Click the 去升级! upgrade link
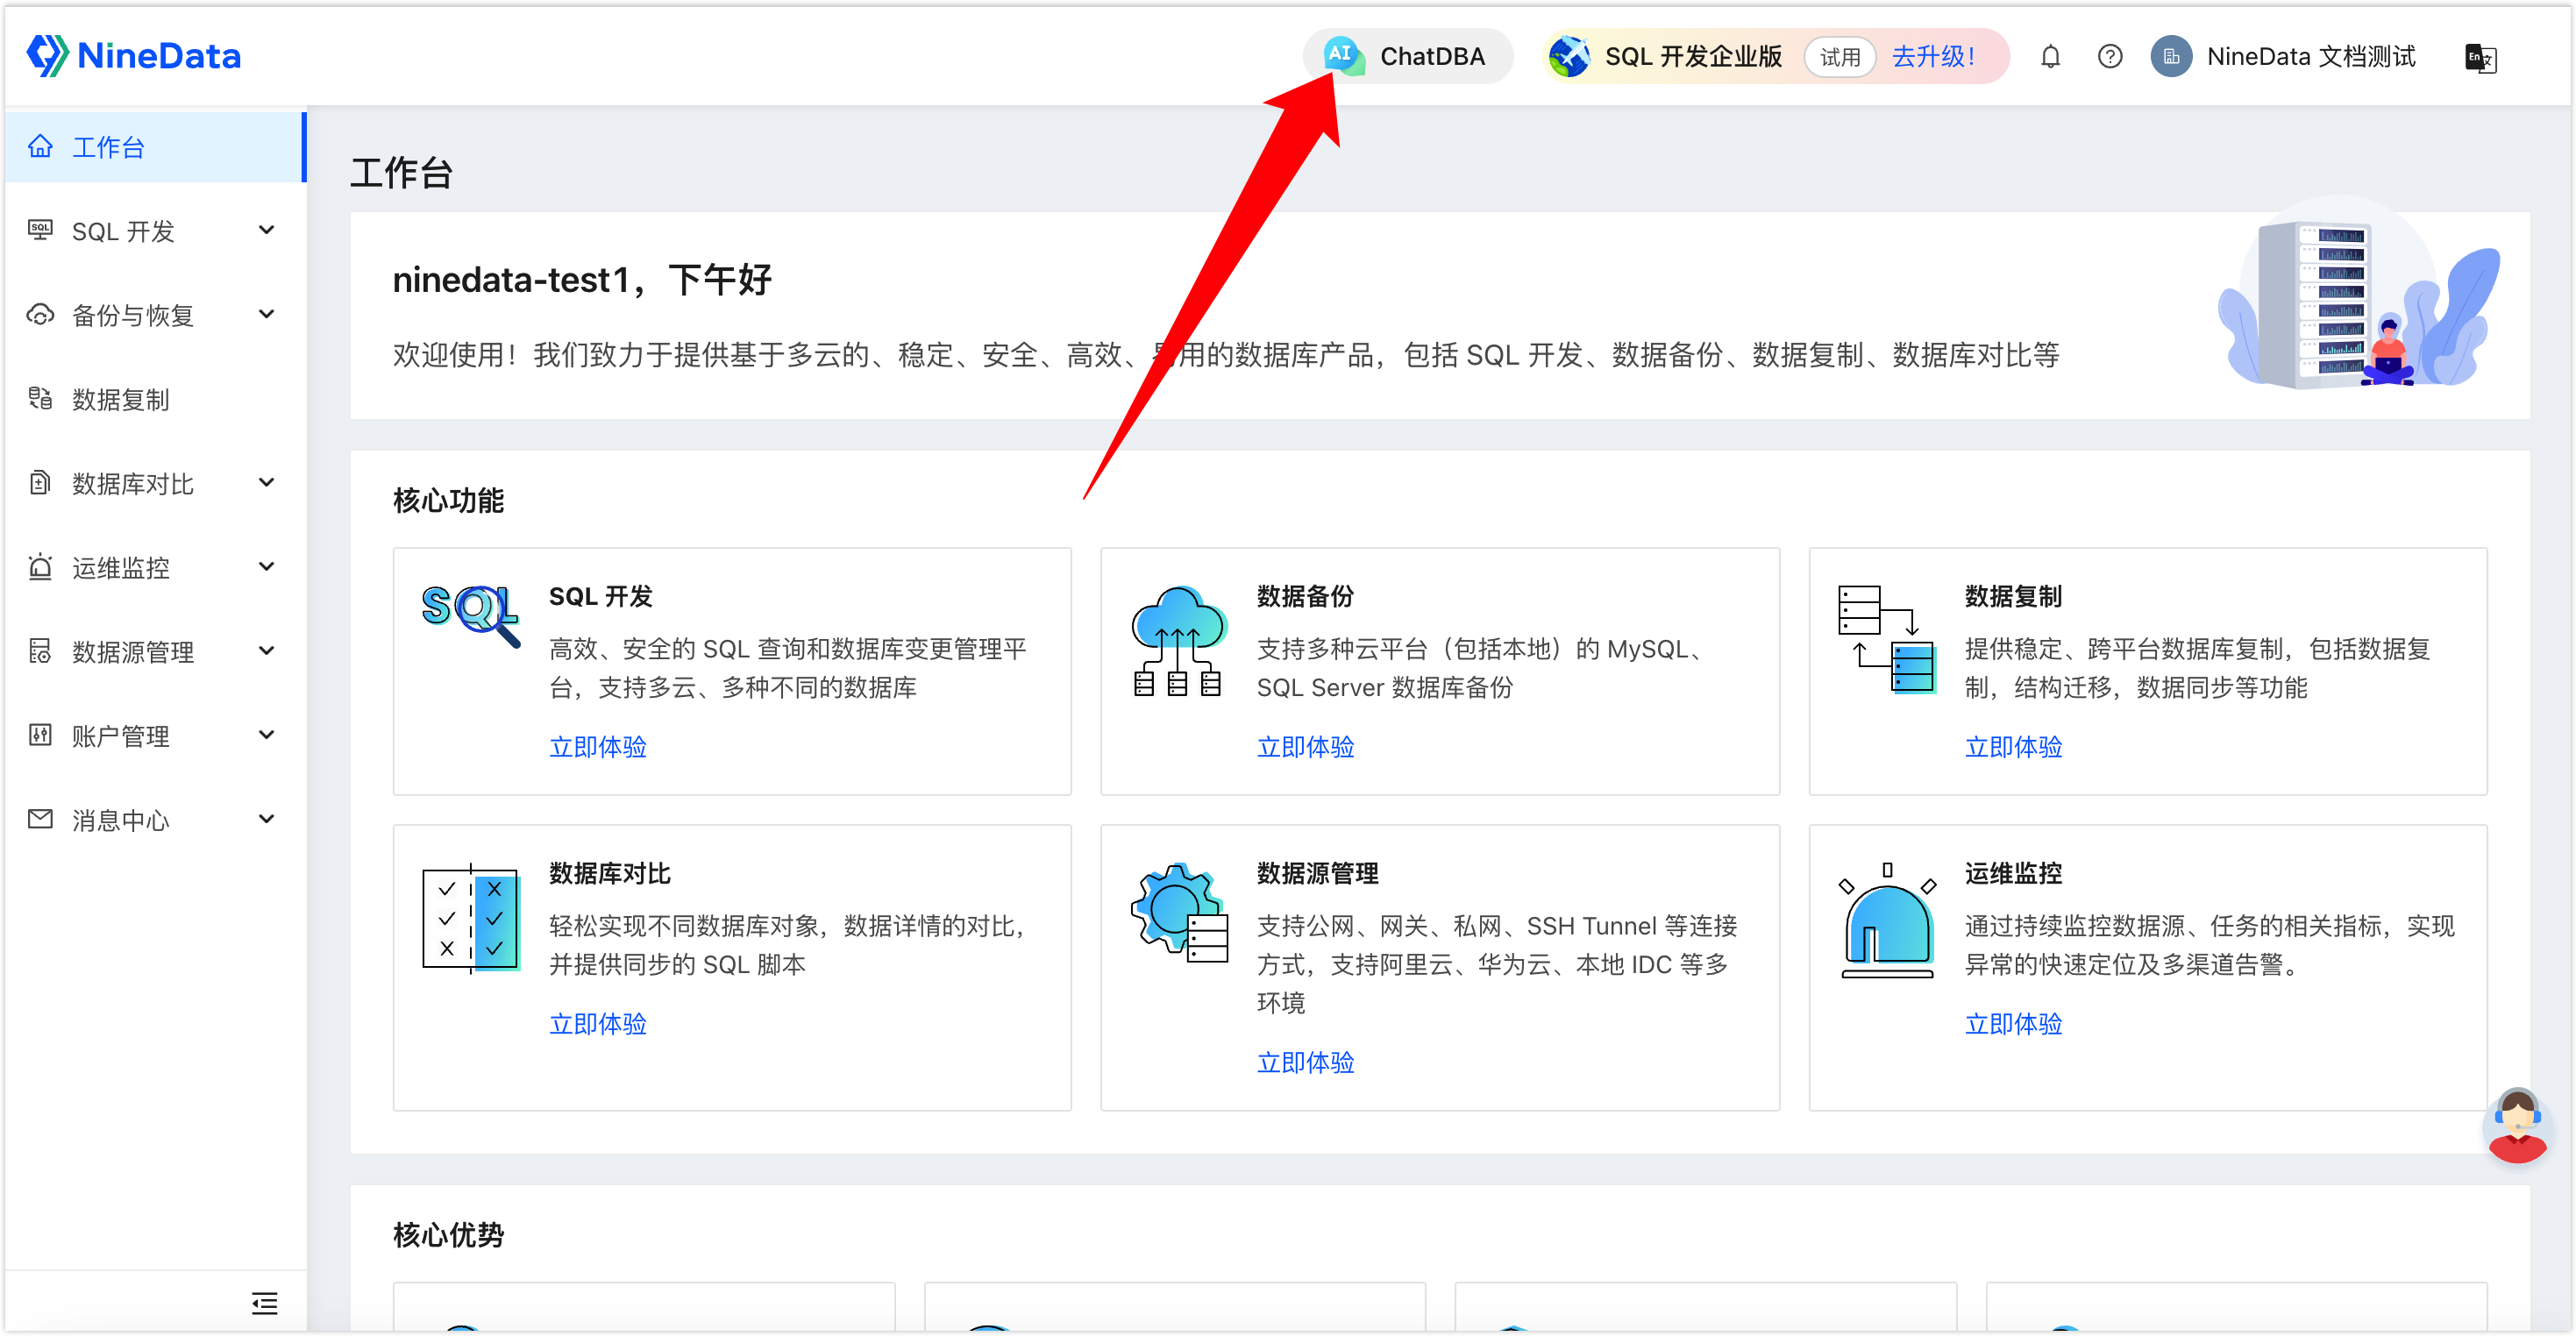 pos(1933,57)
